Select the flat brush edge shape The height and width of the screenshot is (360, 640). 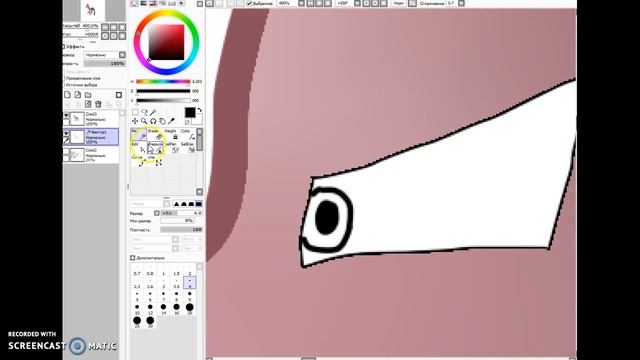tap(198, 204)
